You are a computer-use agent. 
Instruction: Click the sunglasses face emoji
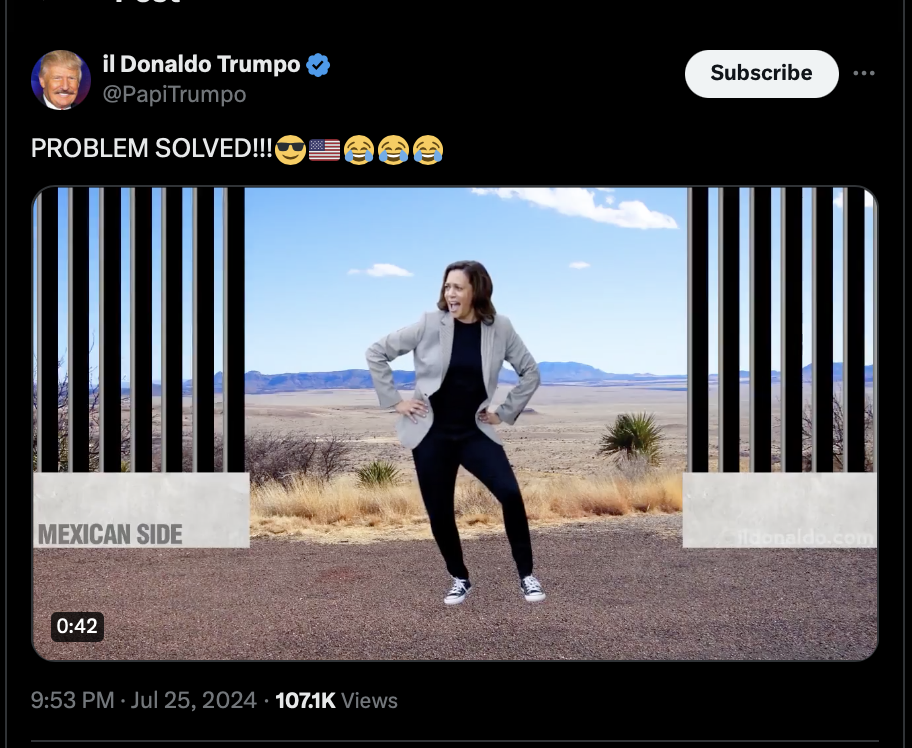(290, 149)
